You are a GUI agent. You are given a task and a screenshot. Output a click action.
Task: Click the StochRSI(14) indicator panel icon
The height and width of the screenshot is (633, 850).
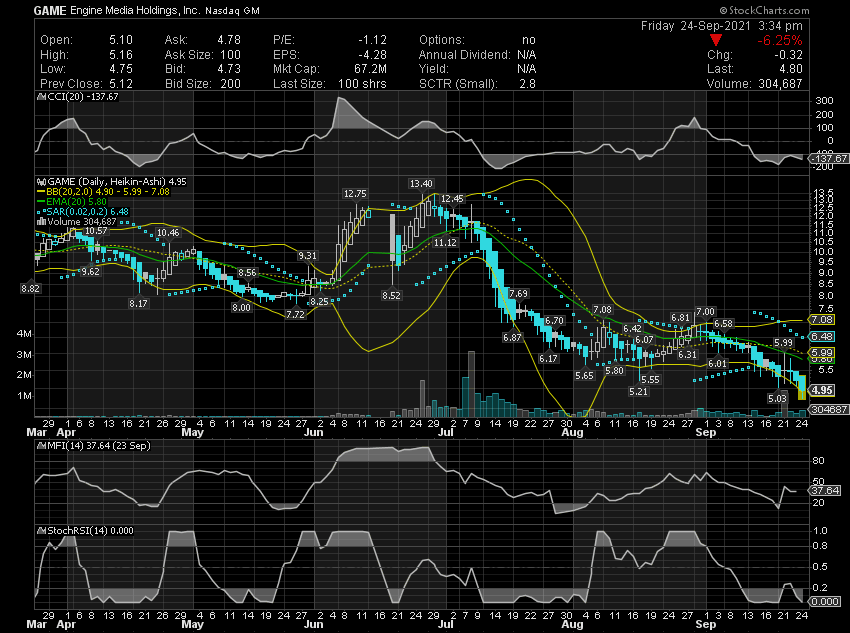coord(41,531)
